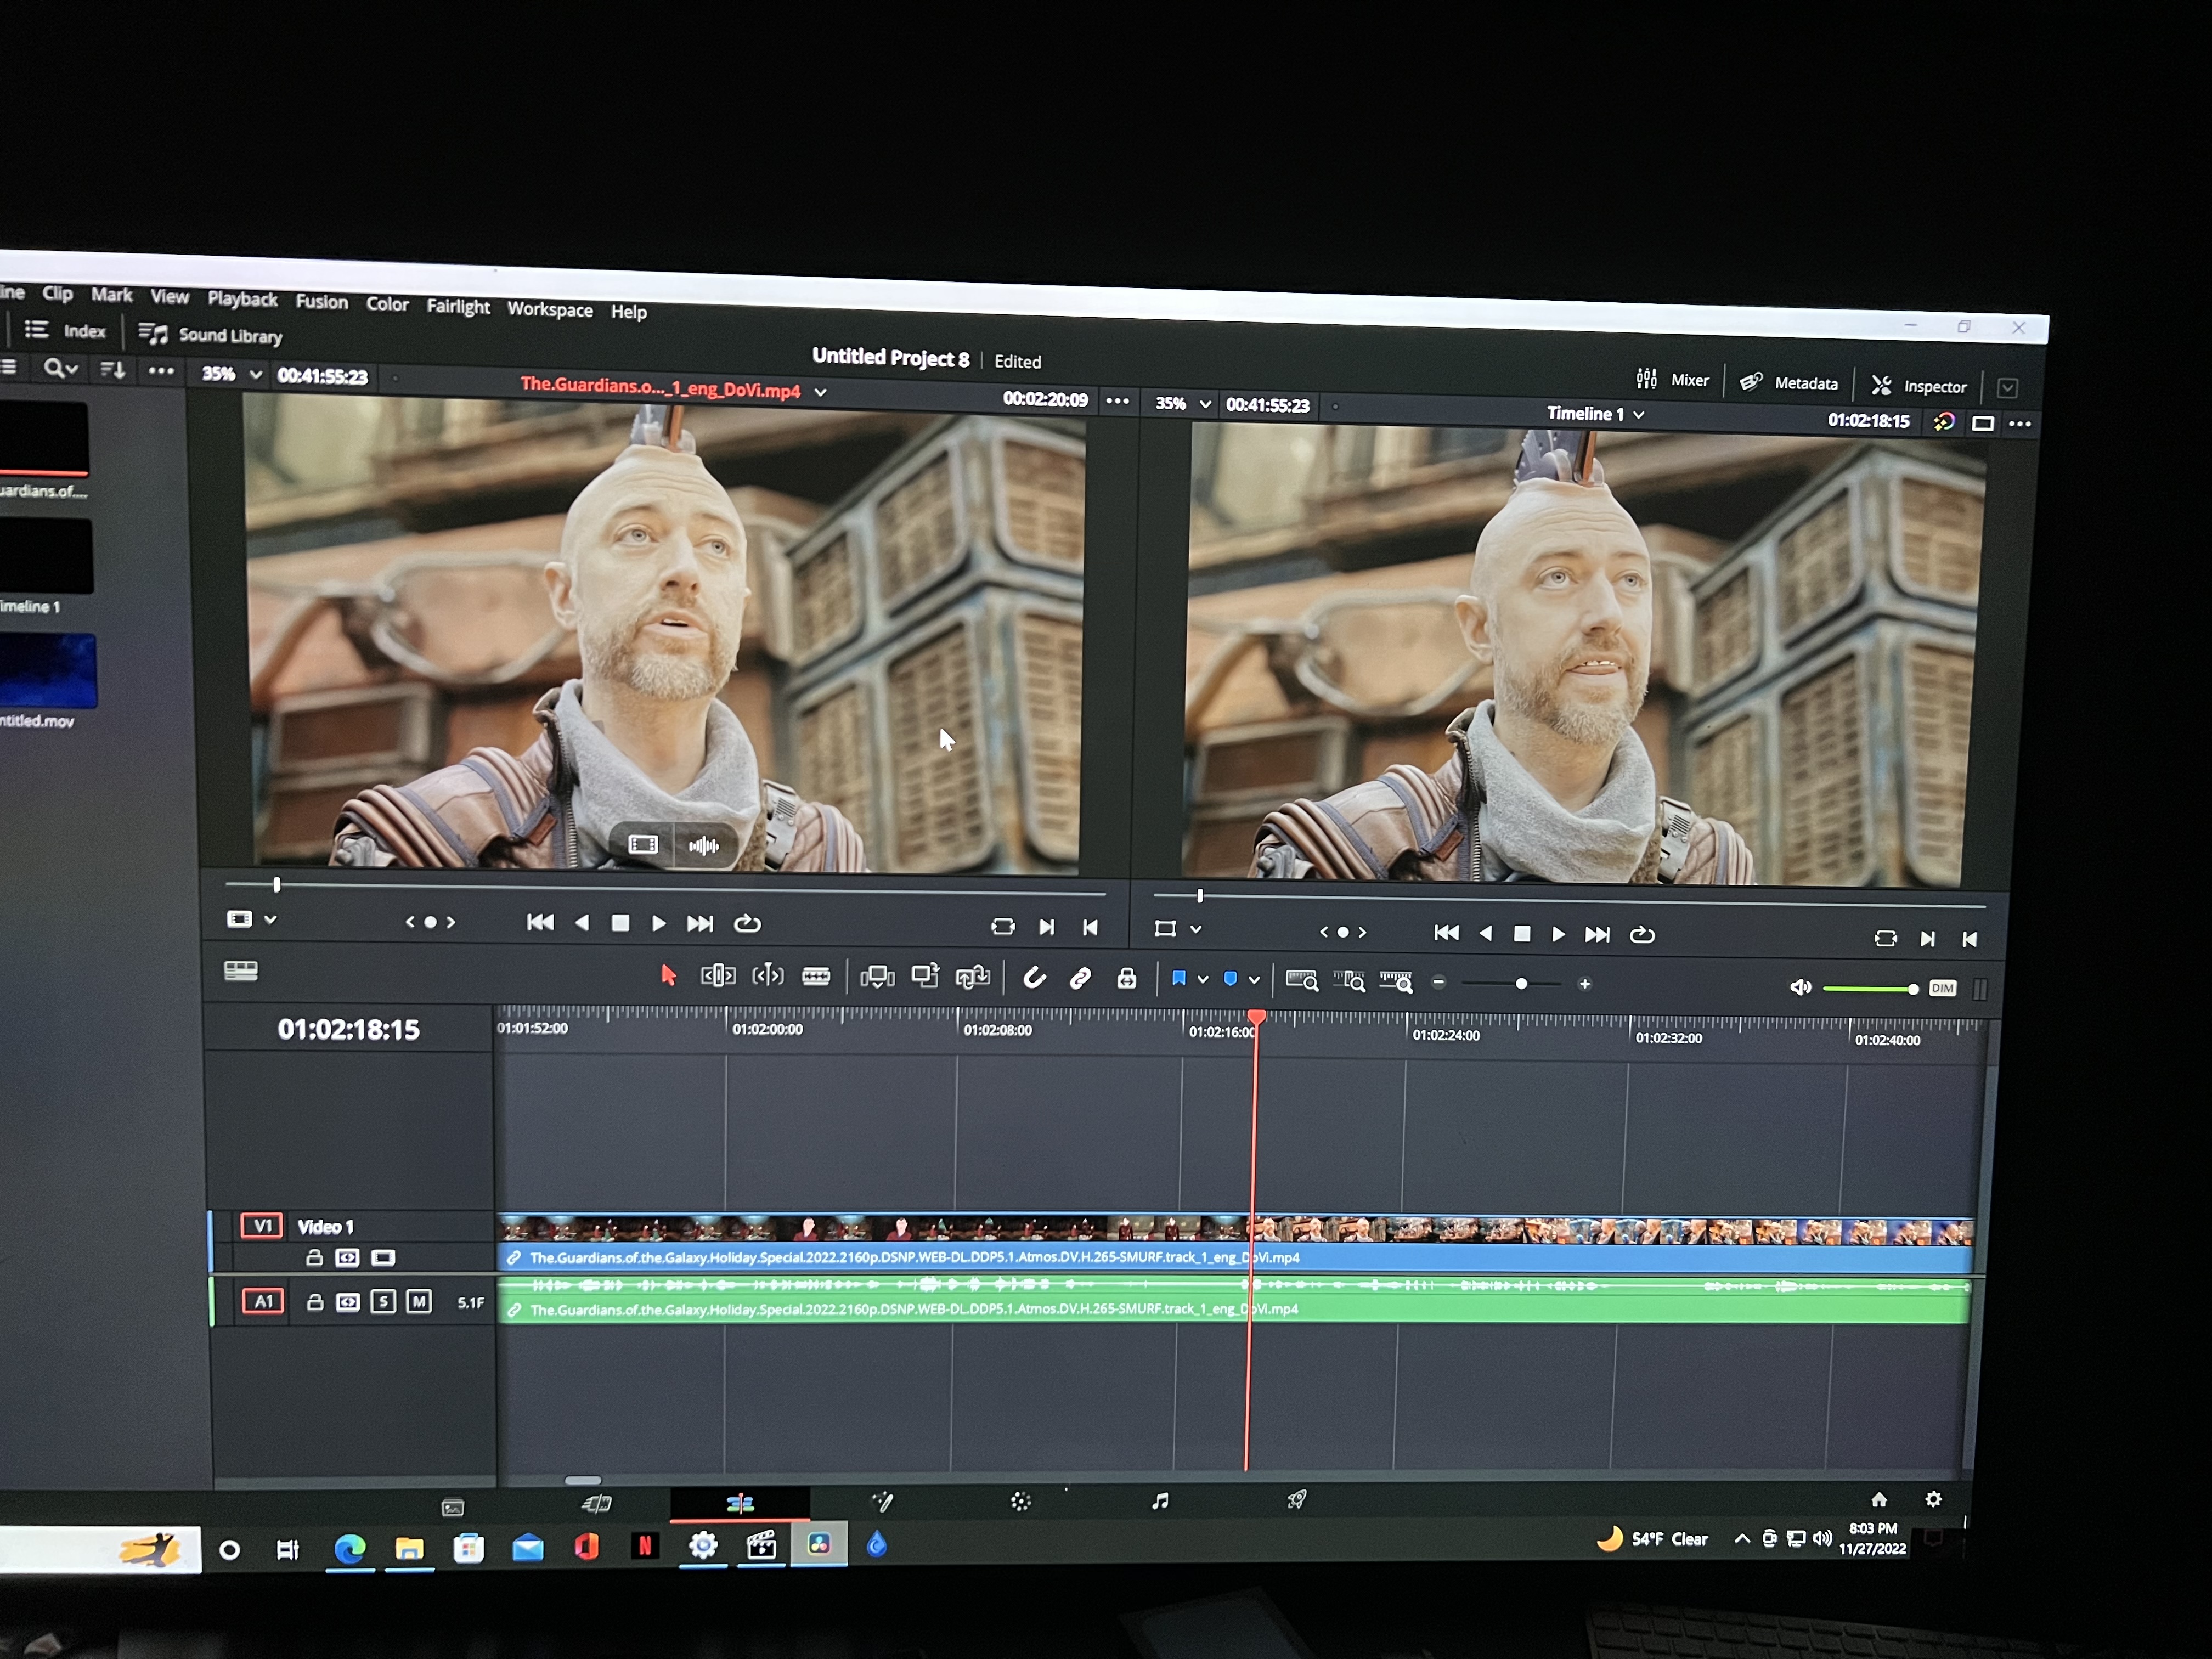The height and width of the screenshot is (1659, 2212).
Task: Select the Blade Edit Mode tool
Action: [816, 977]
